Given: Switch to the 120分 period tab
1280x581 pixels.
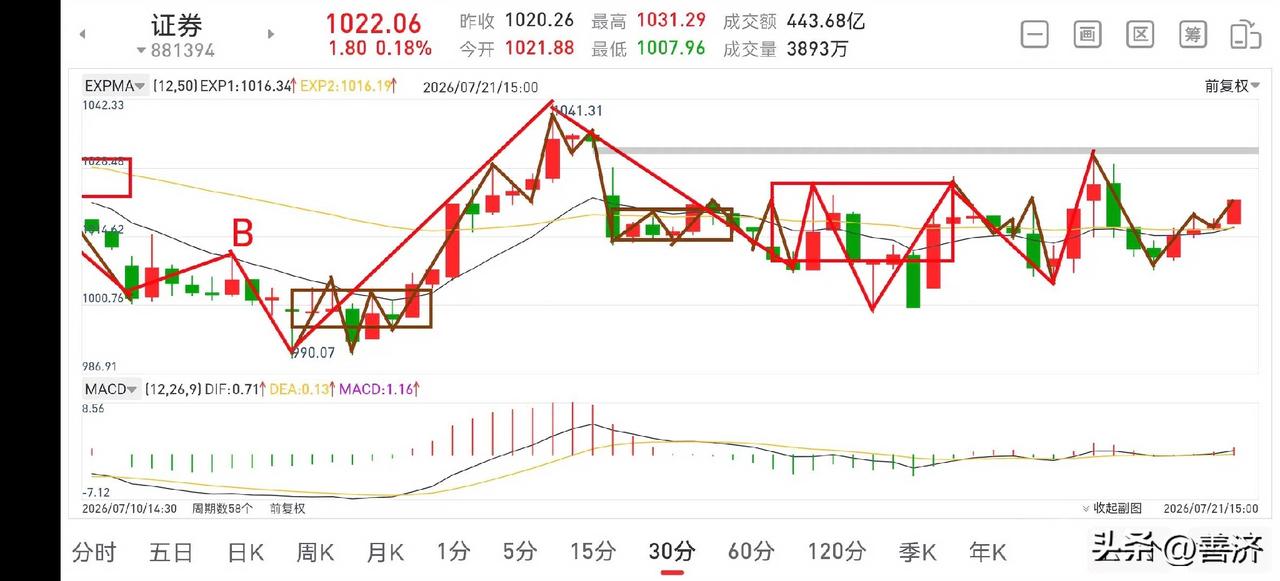Looking at the screenshot, I should (836, 551).
